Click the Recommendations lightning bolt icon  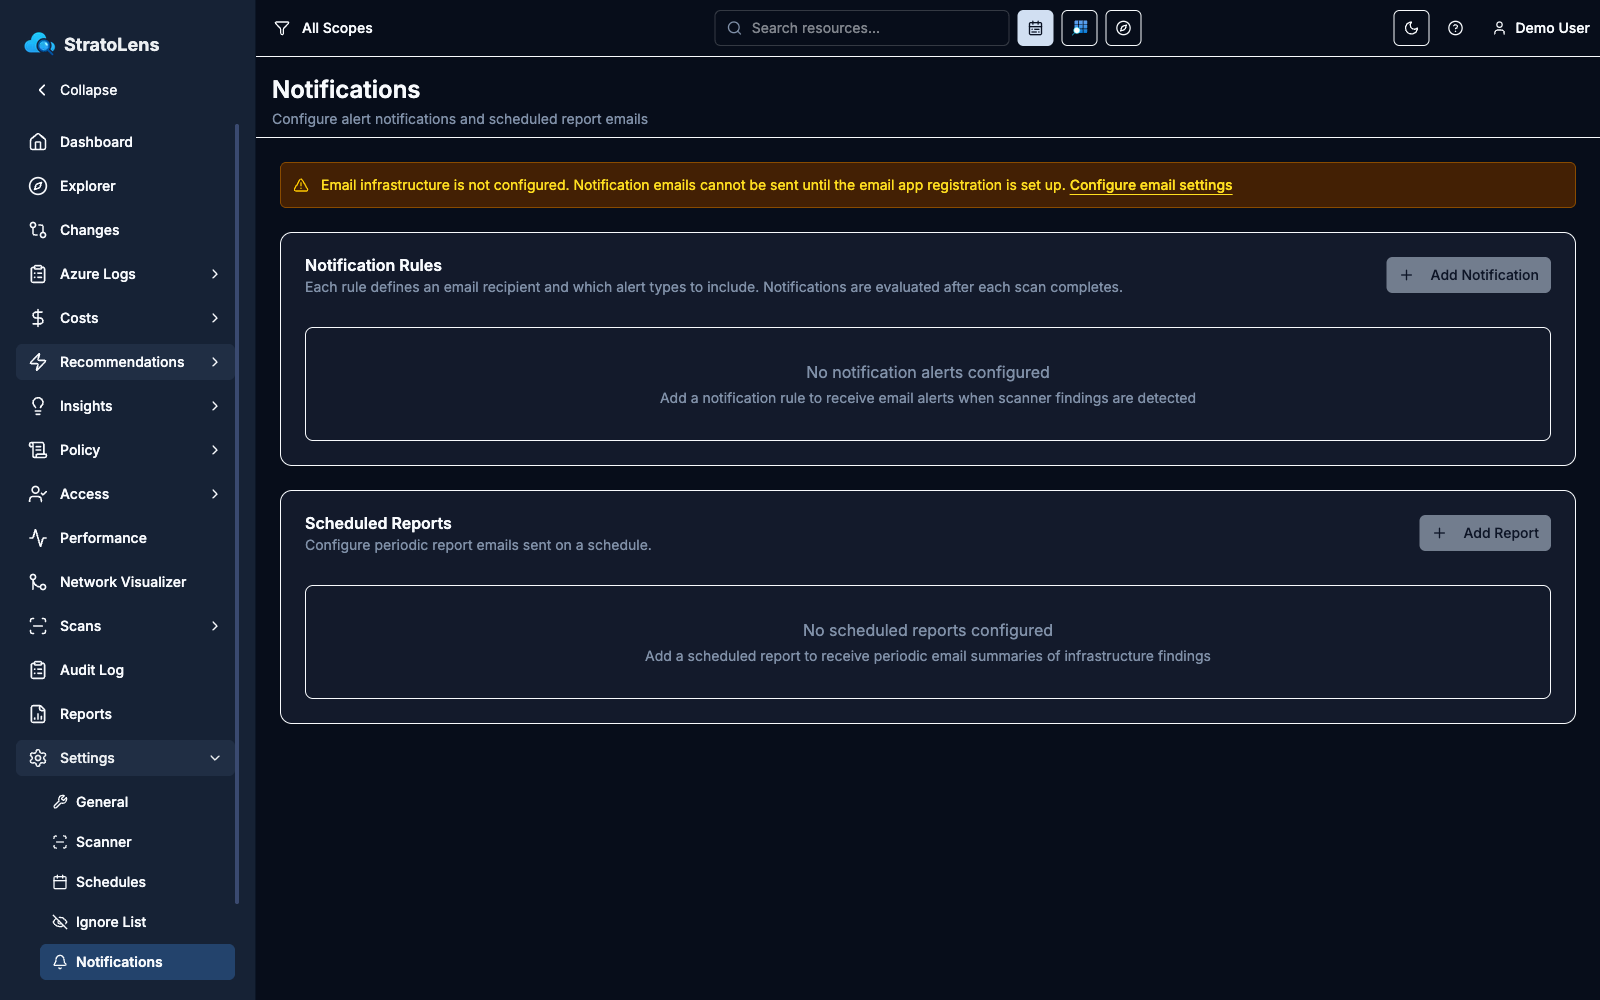pyautogui.click(x=38, y=362)
